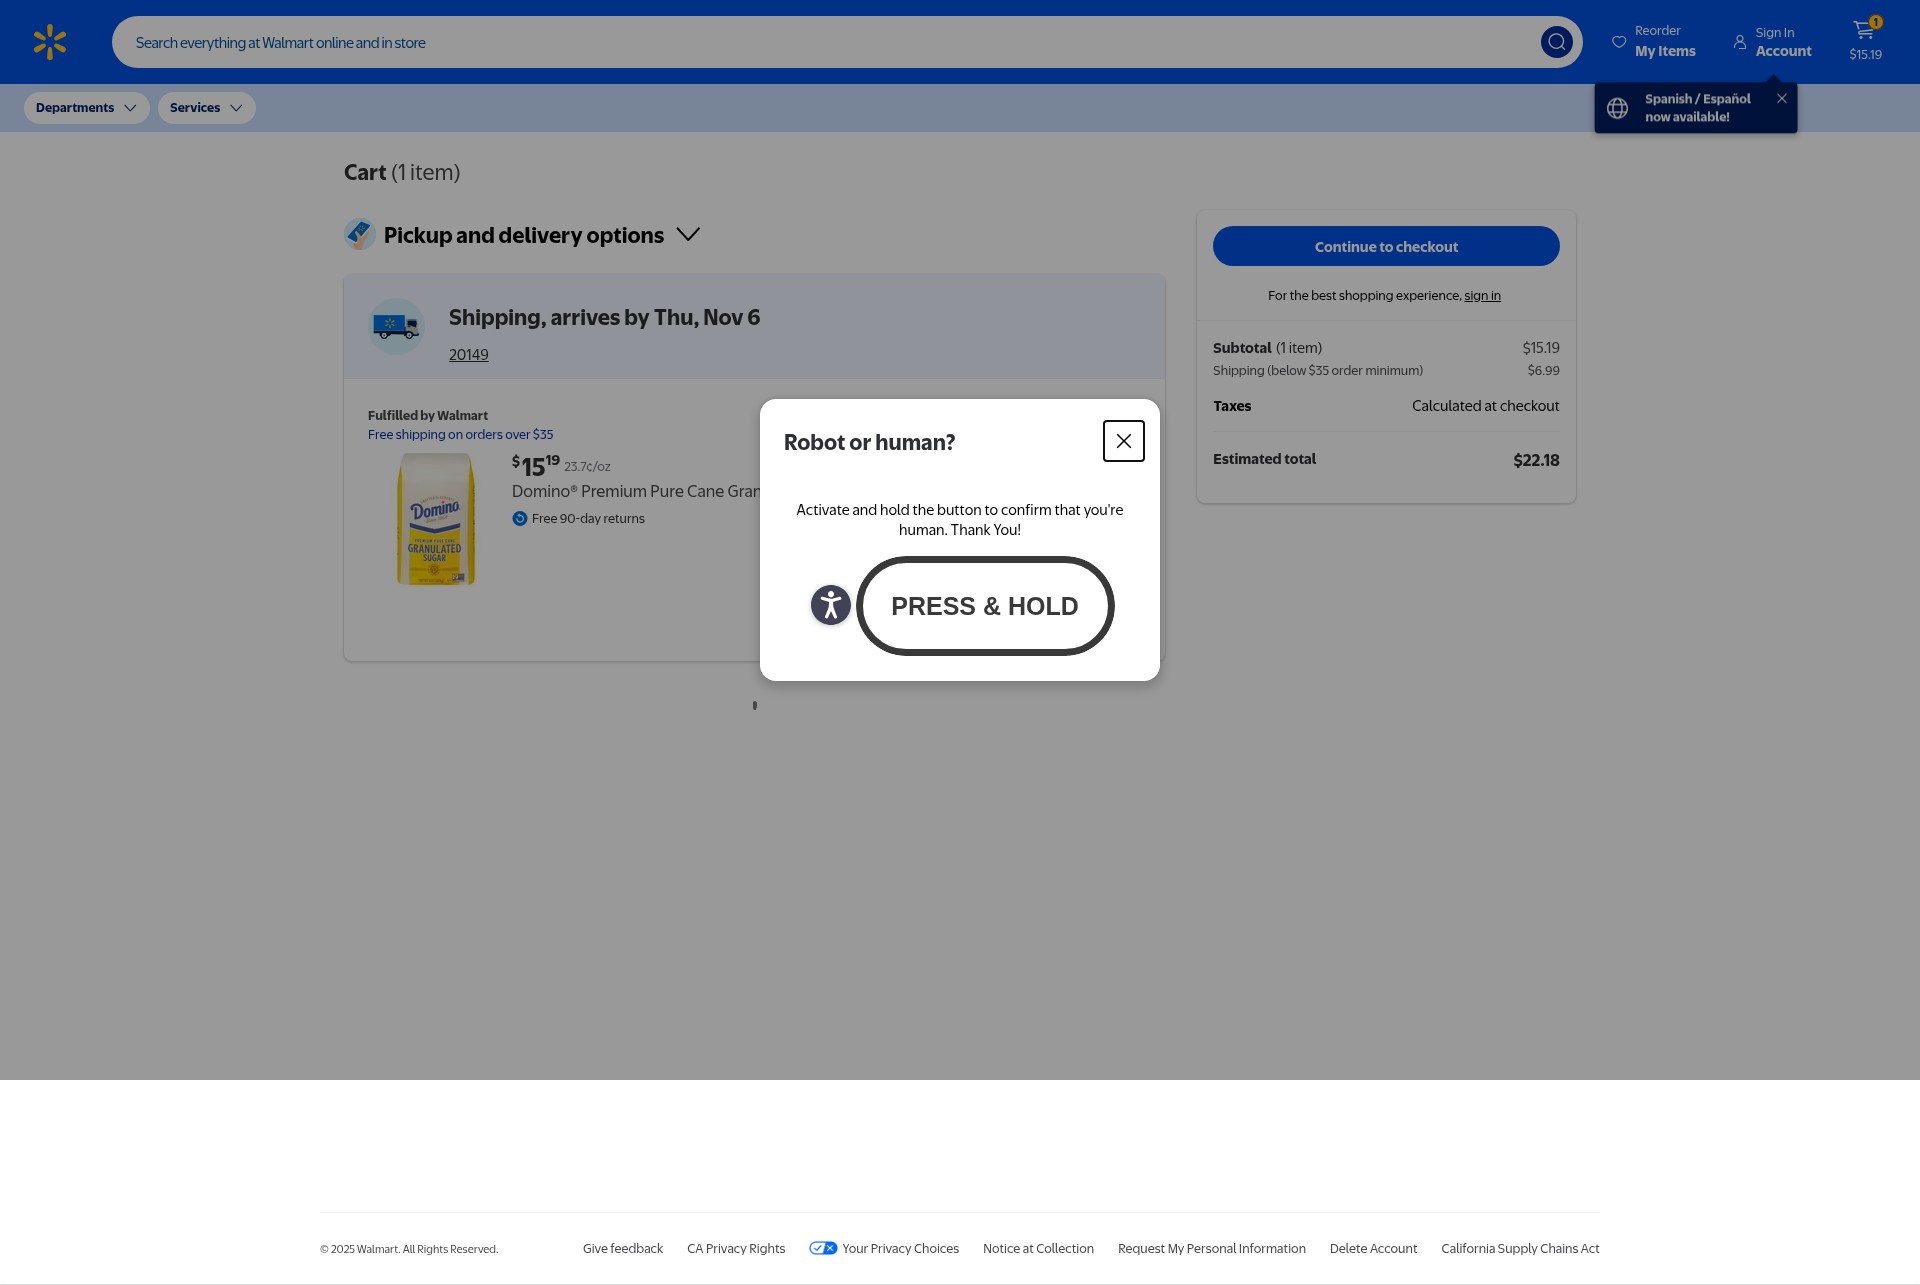This screenshot has width=1920, height=1285.
Task: Click Shipping, arrives by Thu, Nov 6
Action: (604, 317)
